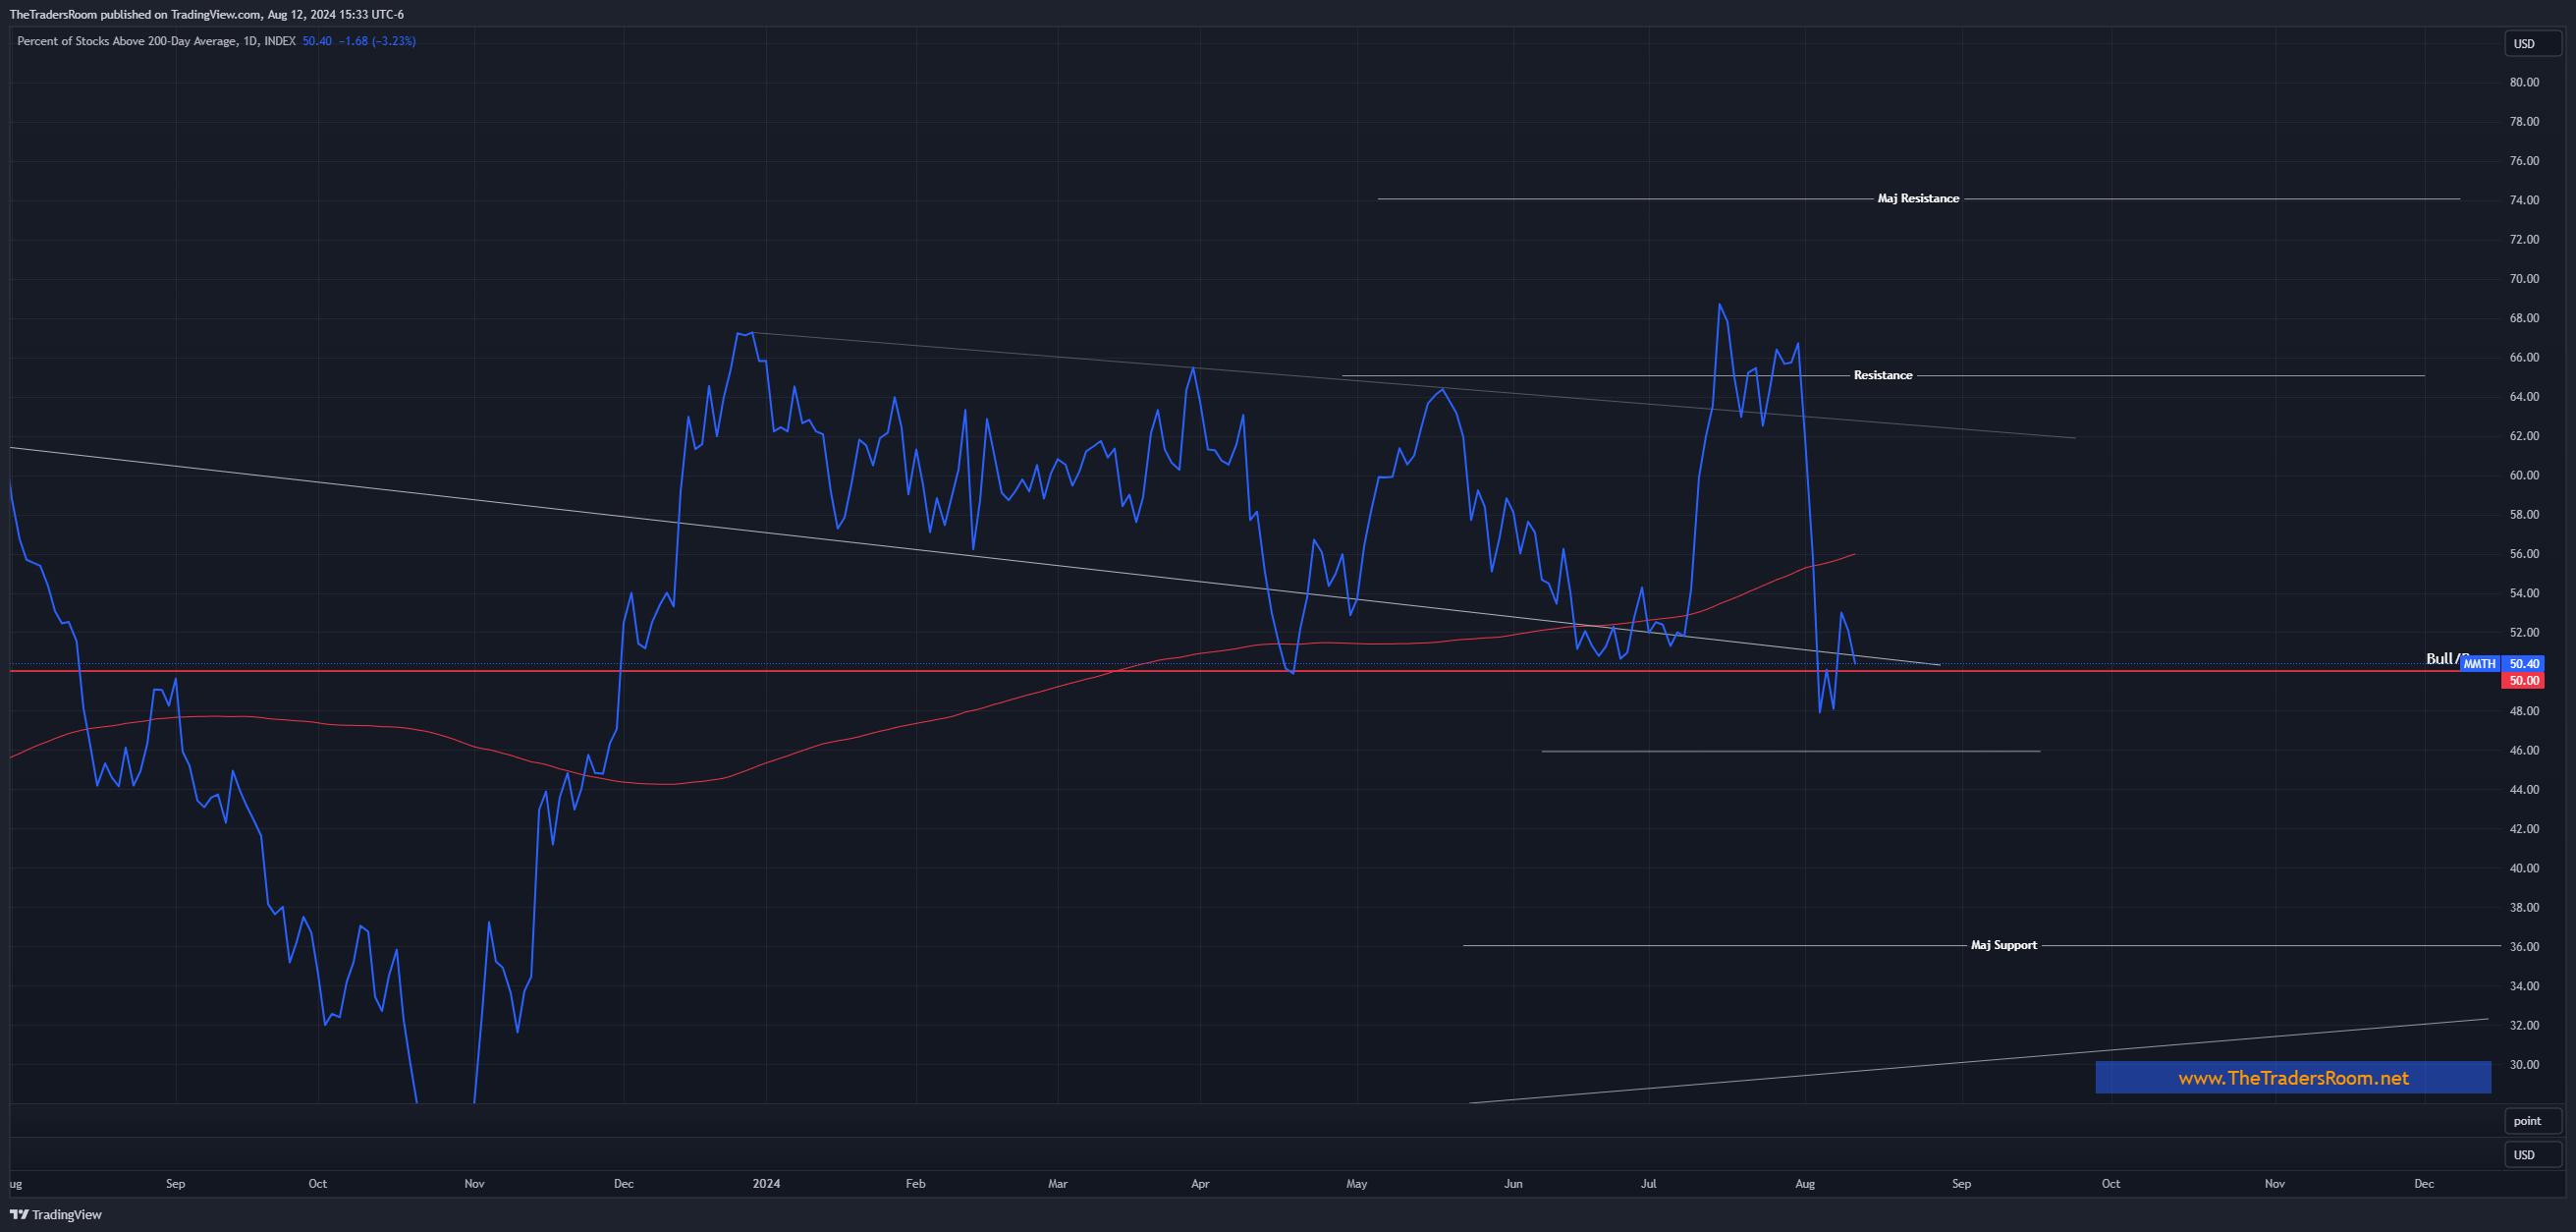The height and width of the screenshot is (1232, 2576).
Task: Select the Aug label near chart's last bar
Action: (1804, 1183)
